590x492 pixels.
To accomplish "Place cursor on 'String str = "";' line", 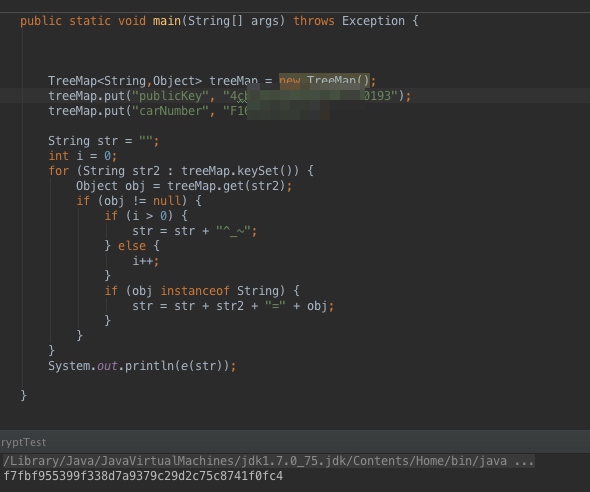I will pos(103,141).
